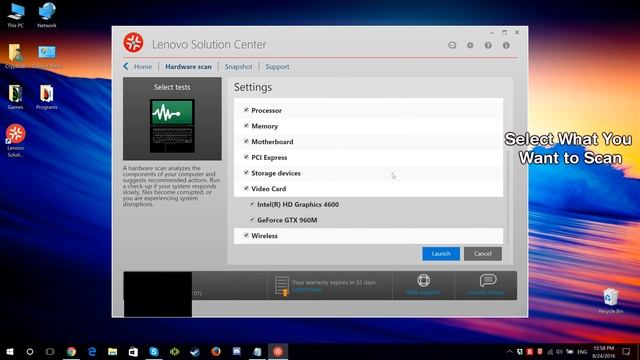
Task: Open Steam from taskbar
Action: click(x=195, y=351)
